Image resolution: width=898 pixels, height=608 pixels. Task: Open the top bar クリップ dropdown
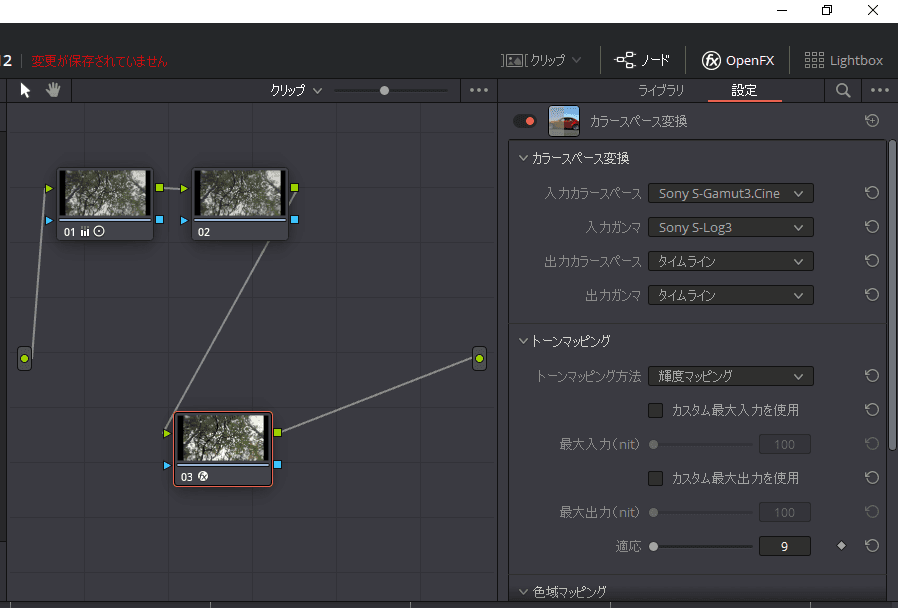(x=542, y=60)
